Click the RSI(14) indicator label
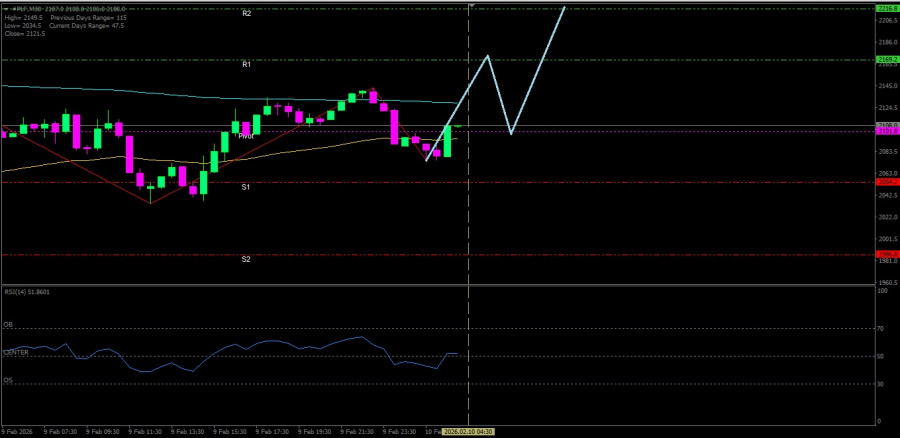 point(26,292)
